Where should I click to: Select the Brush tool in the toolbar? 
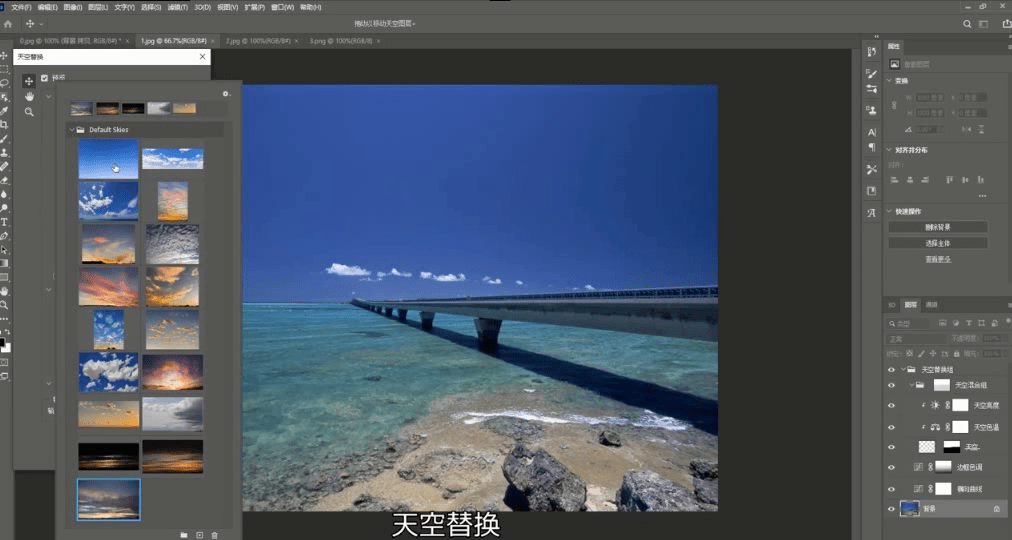[x=5, y=139]
